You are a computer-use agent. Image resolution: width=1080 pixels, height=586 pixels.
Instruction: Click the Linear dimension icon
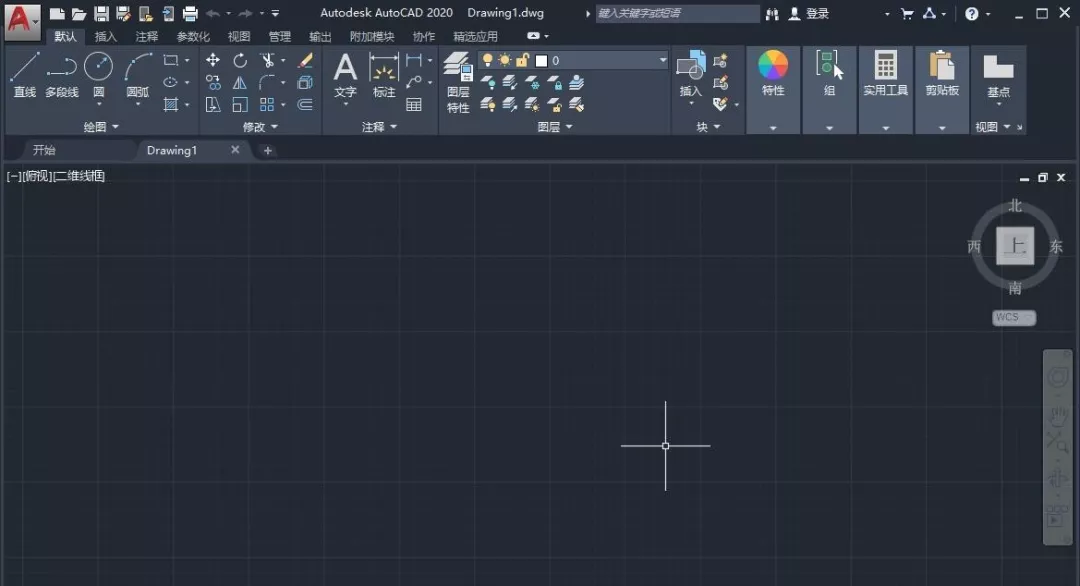pos(413,61)
